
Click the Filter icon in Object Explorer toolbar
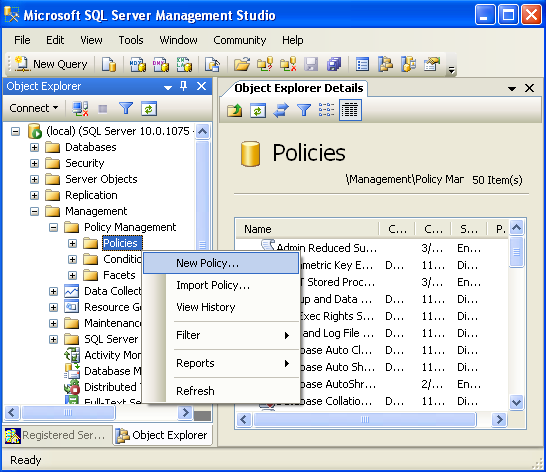(x=126, y=109)
